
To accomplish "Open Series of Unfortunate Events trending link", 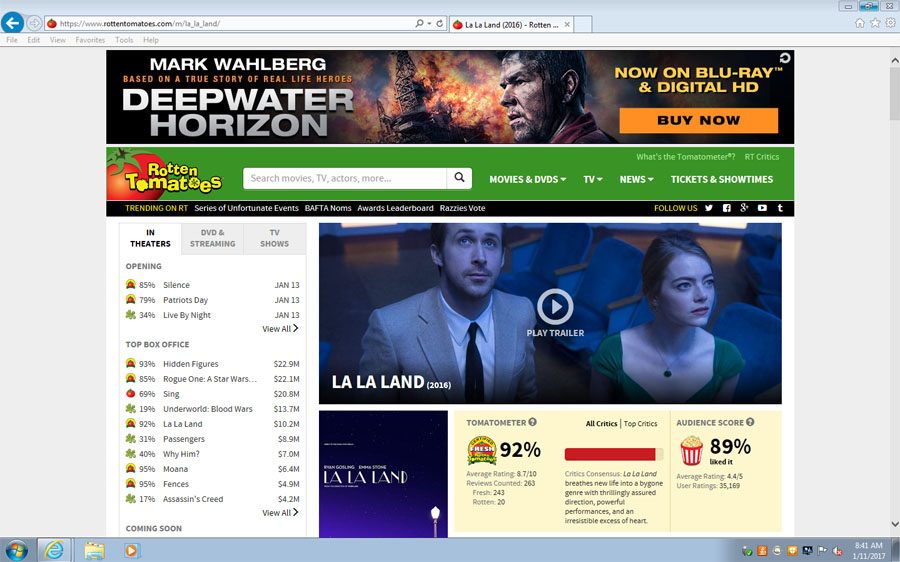I will point(246,208).
